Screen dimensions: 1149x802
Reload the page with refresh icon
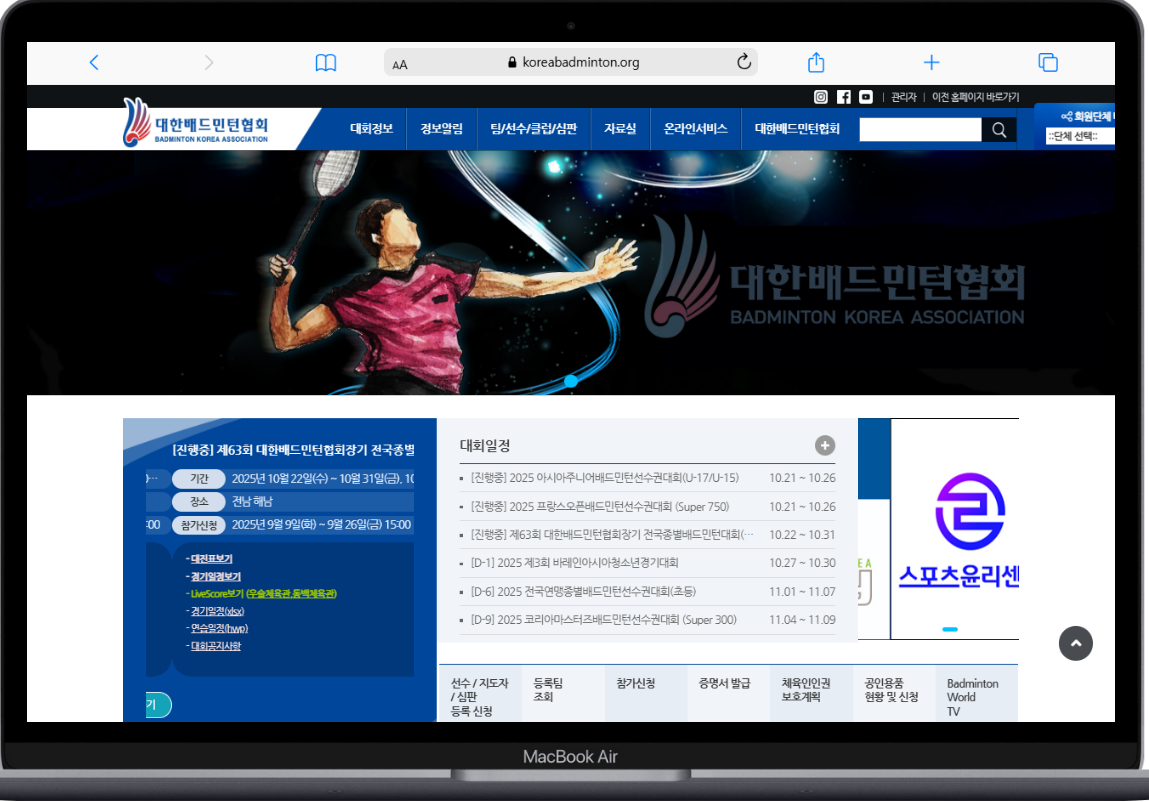click(744, 62)
